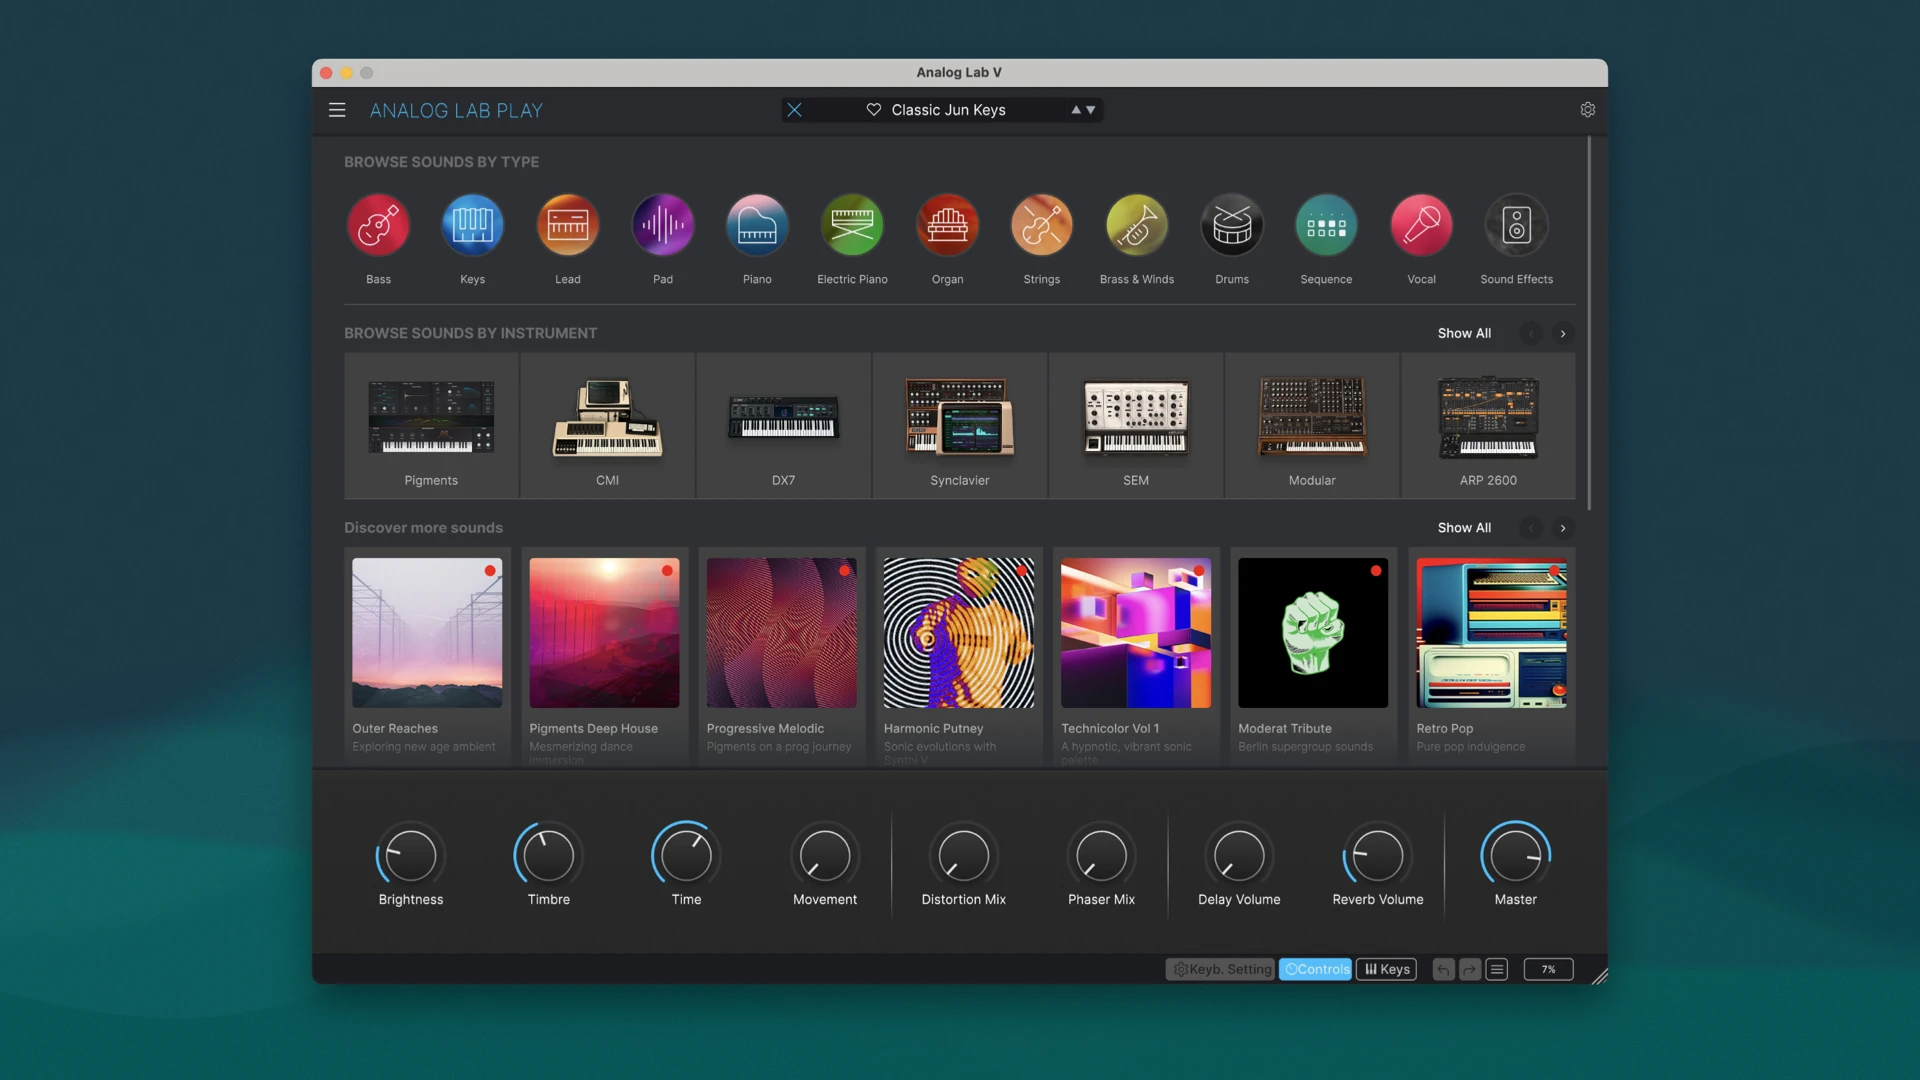Click Show All for Discover more sounds
This screenshot has height=1080, width=1920.
1464,528
